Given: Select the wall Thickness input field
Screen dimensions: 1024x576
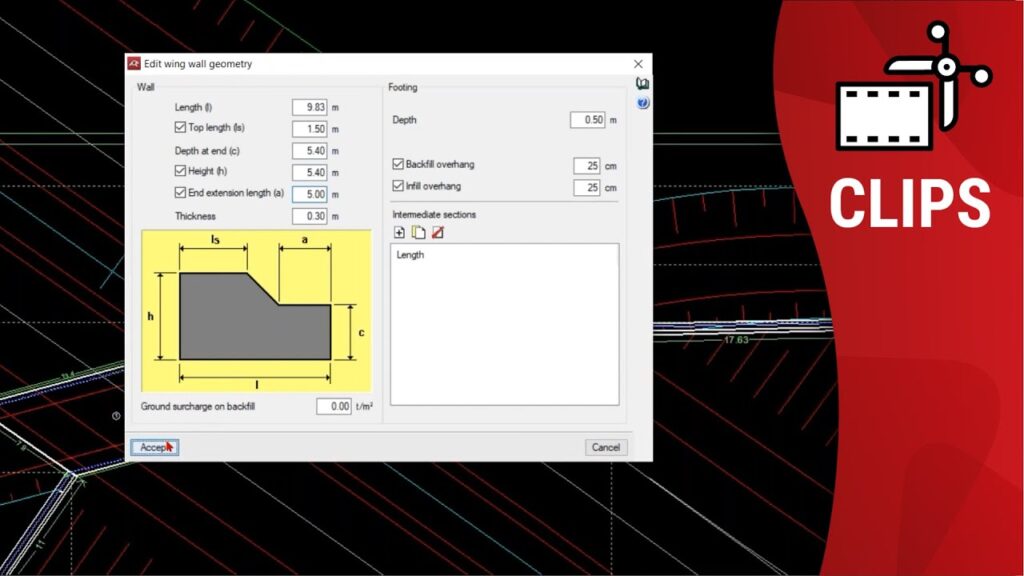Looking at the screenshot, I should point(310,216).
